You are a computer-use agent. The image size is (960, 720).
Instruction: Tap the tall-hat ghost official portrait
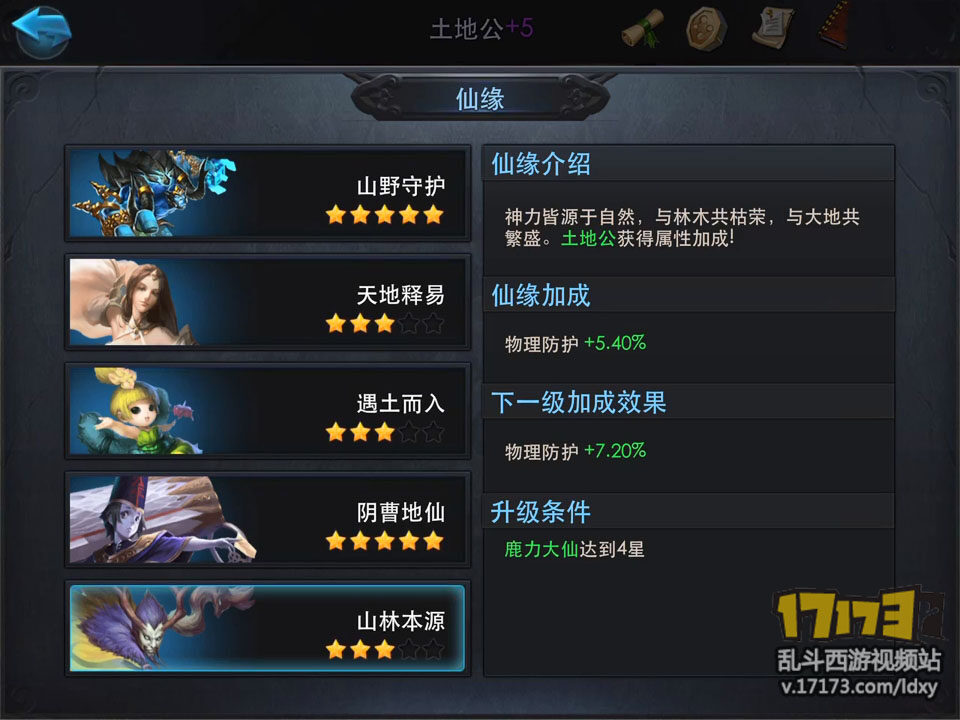point(162,520)
